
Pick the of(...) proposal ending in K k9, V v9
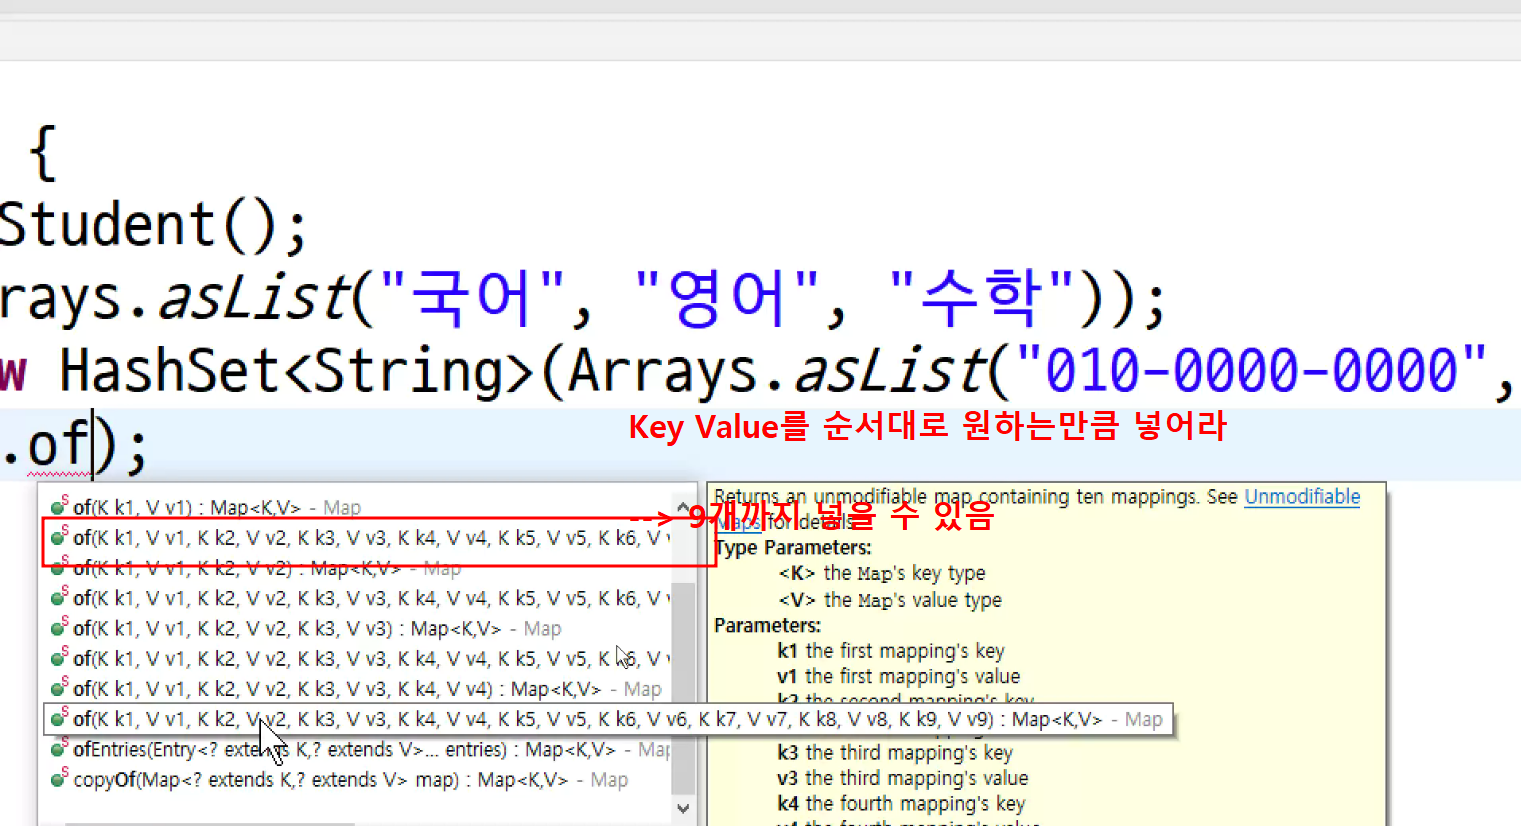click(x=609, y=719)
